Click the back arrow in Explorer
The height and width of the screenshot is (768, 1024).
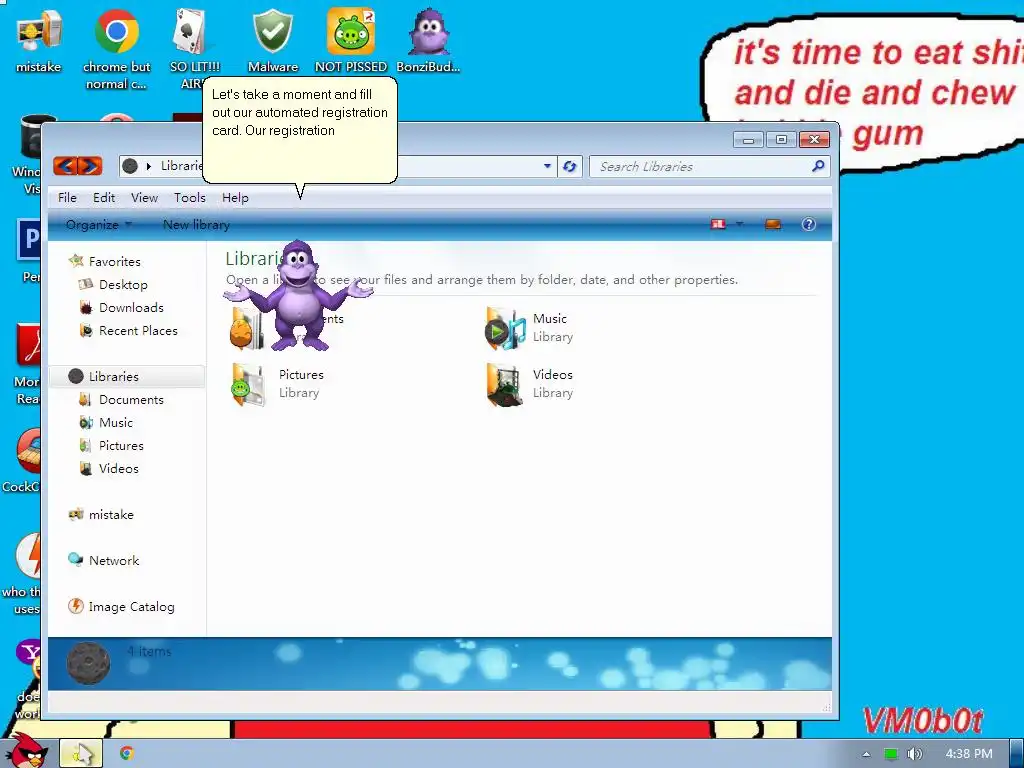click(x=65, y=166)
